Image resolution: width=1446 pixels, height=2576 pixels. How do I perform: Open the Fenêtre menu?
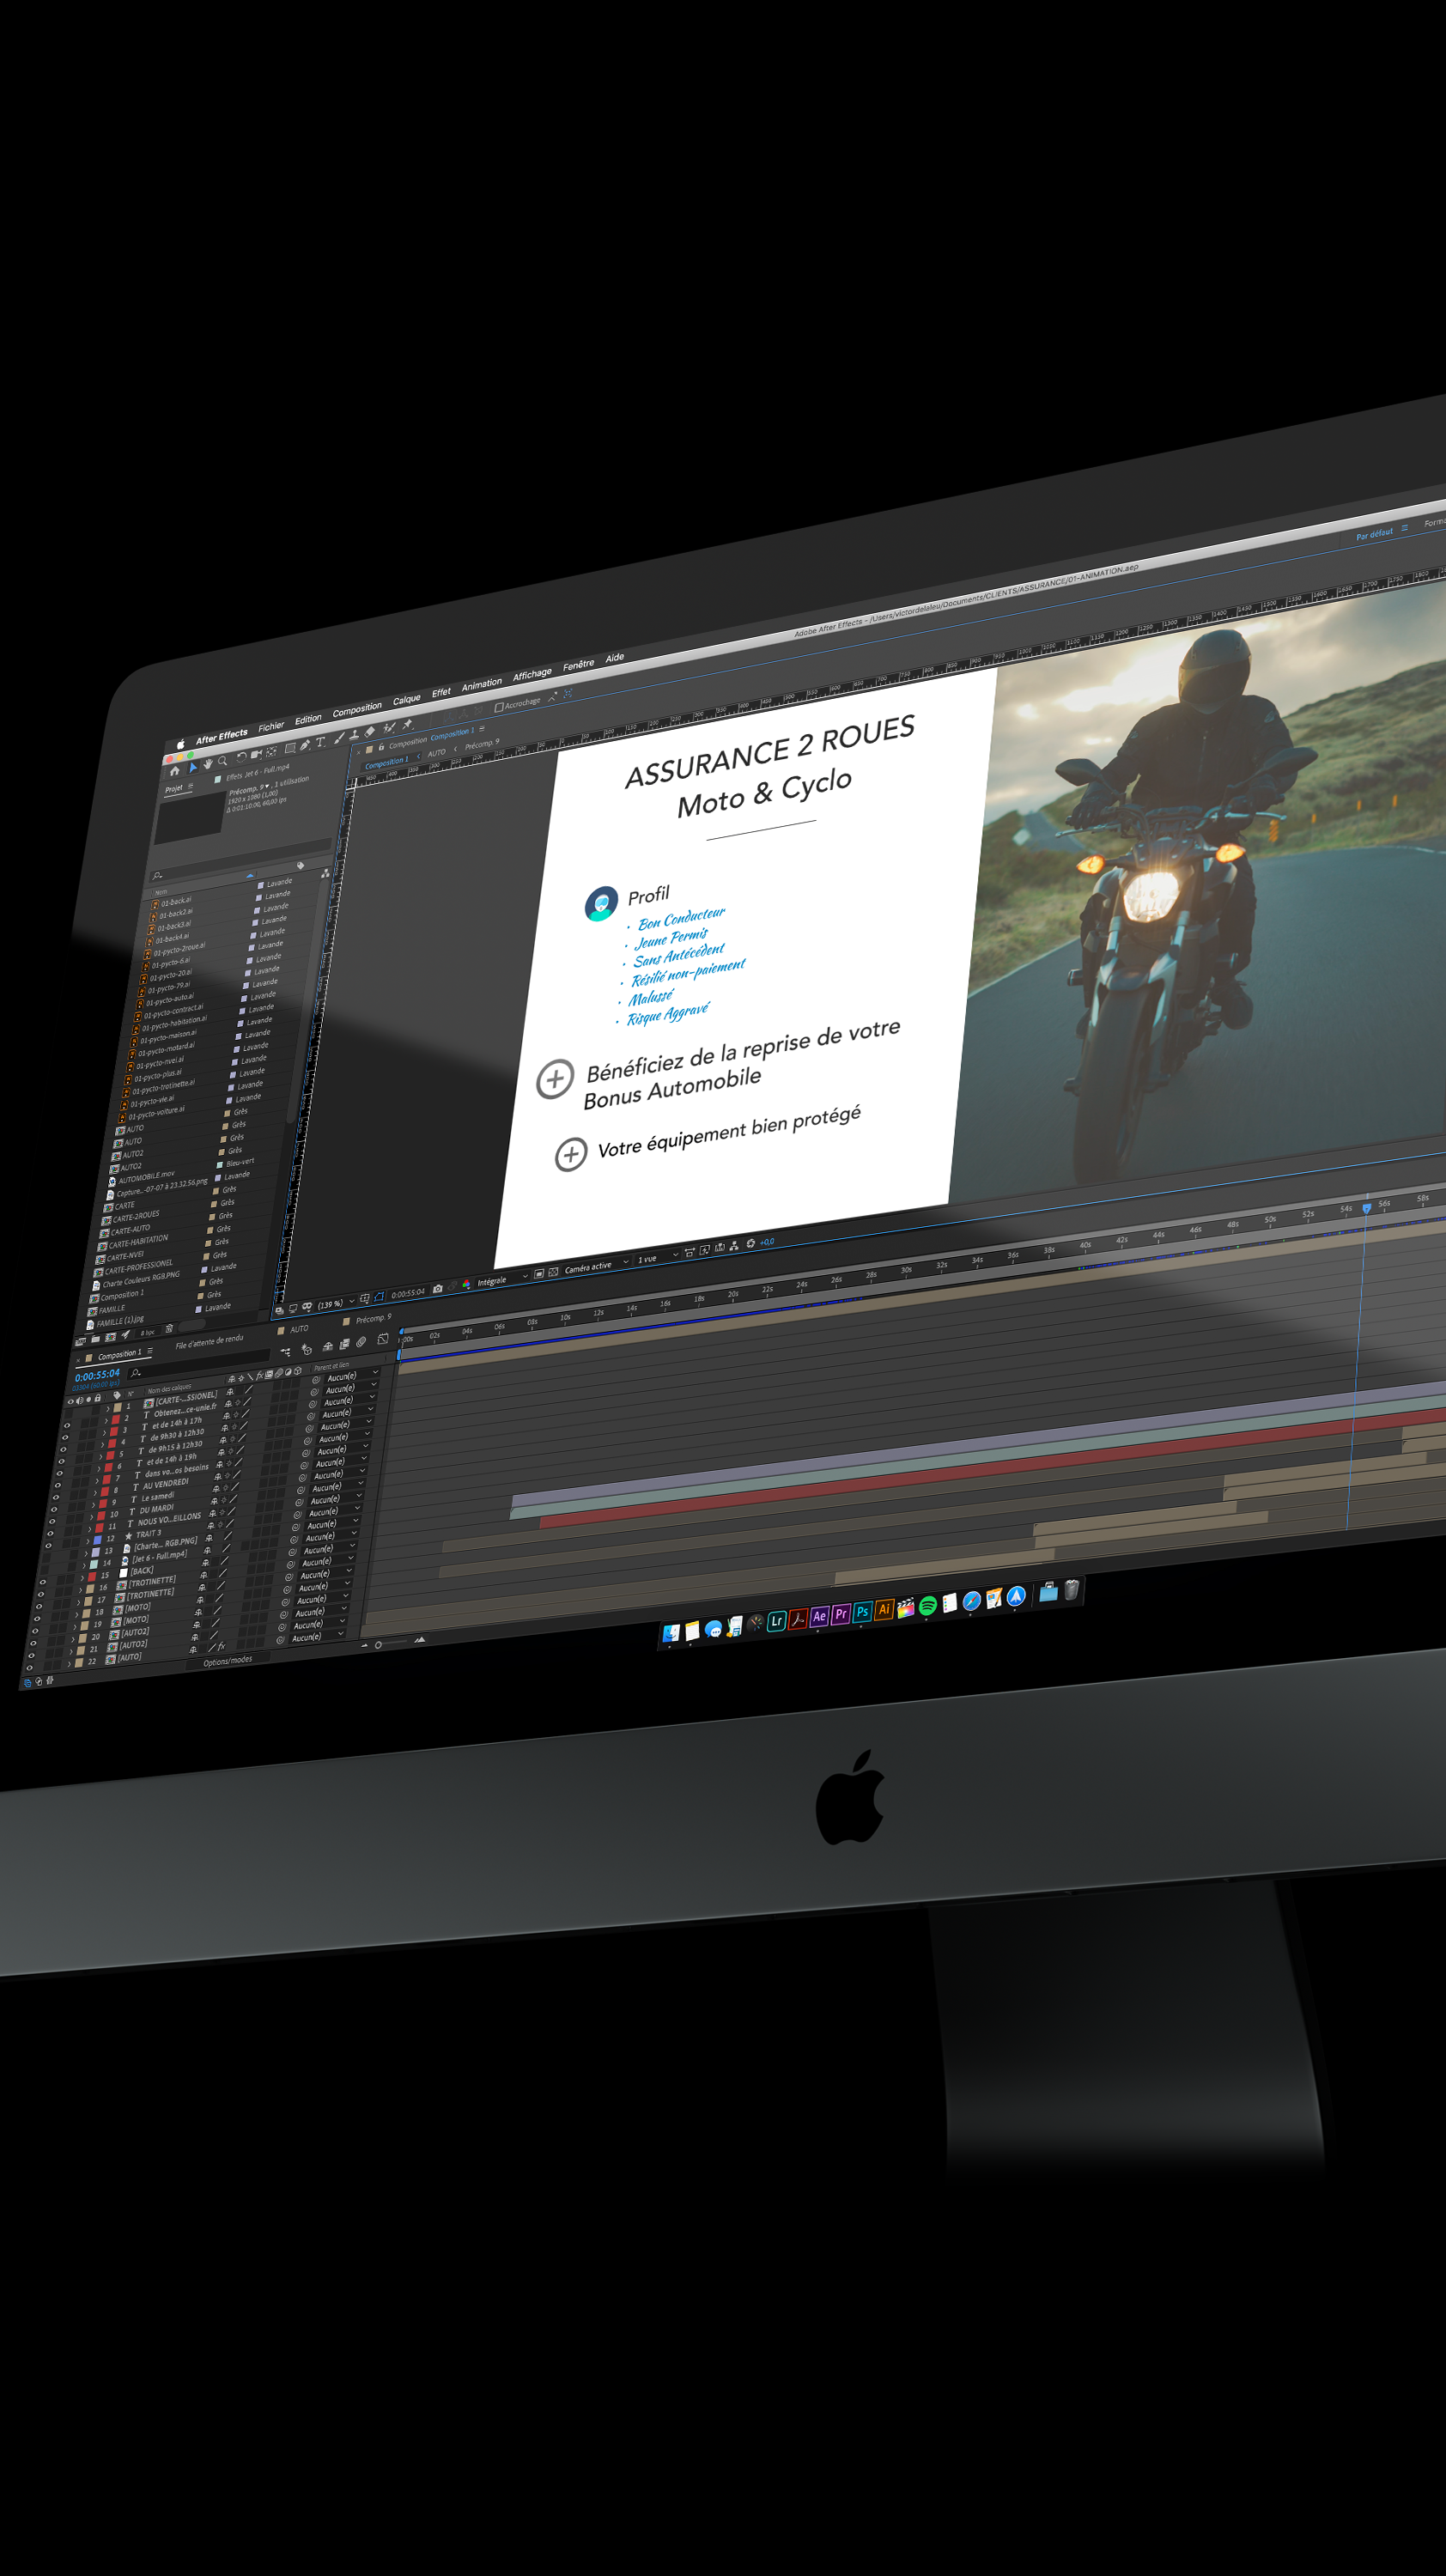pyautogui.click(x=578, y=665)
